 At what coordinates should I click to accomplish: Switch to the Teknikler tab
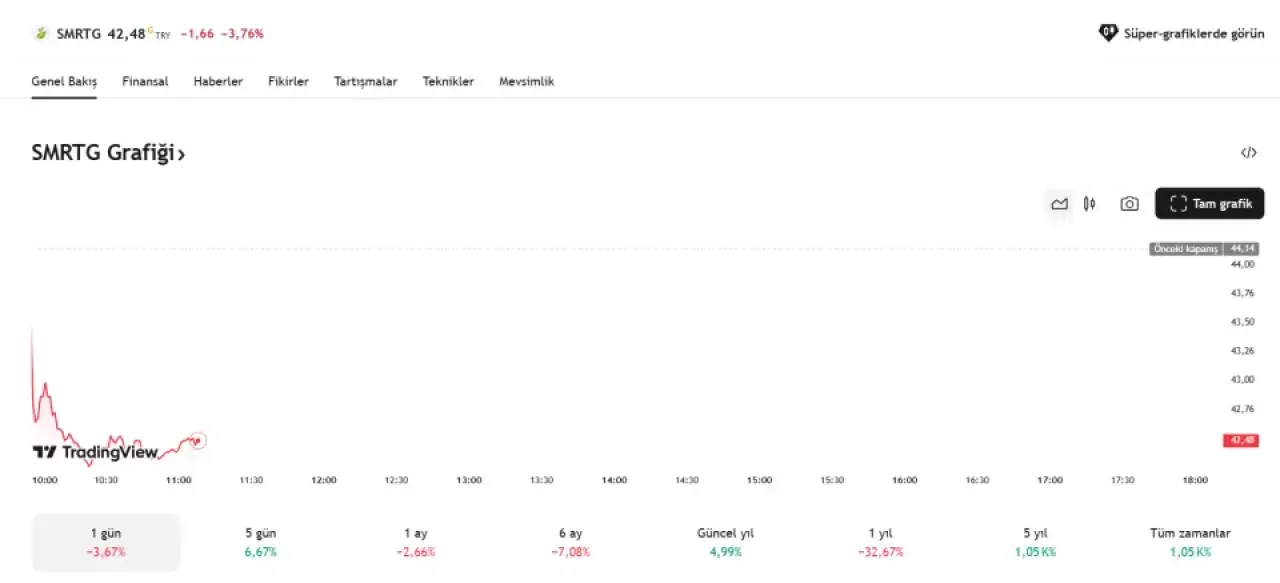[x=448, y=81]
